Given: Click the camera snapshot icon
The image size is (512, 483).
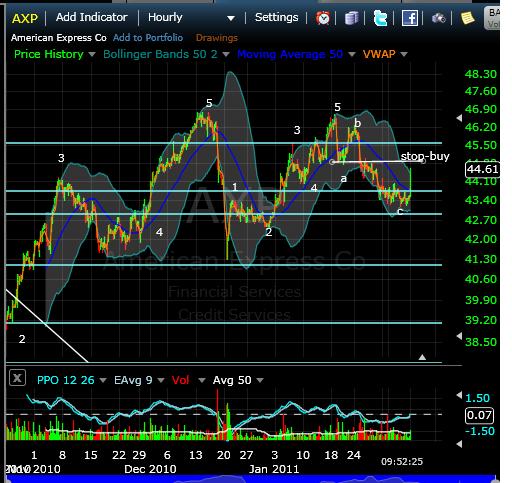Looking at the screenshot, I should click(438, 18).
